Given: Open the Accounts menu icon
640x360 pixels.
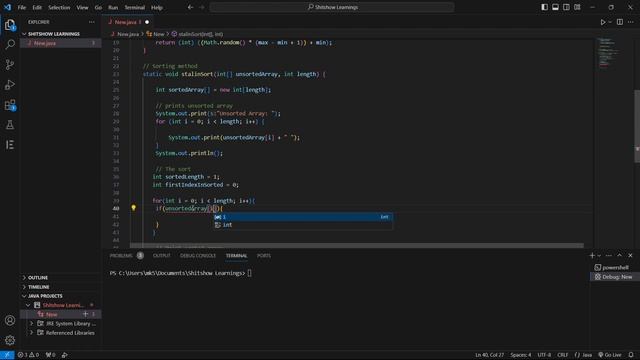Looking at the screenshot, I should [10, 320].
